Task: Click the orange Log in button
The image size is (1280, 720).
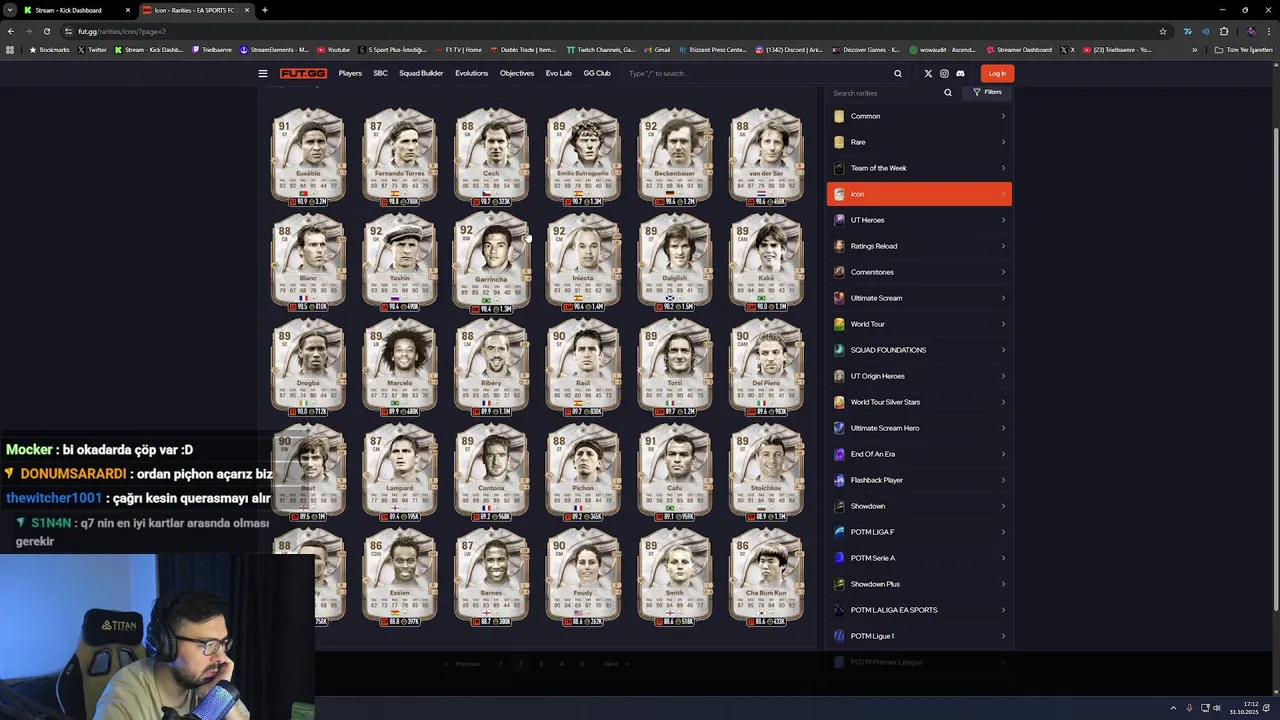Action: pos(997,73)
